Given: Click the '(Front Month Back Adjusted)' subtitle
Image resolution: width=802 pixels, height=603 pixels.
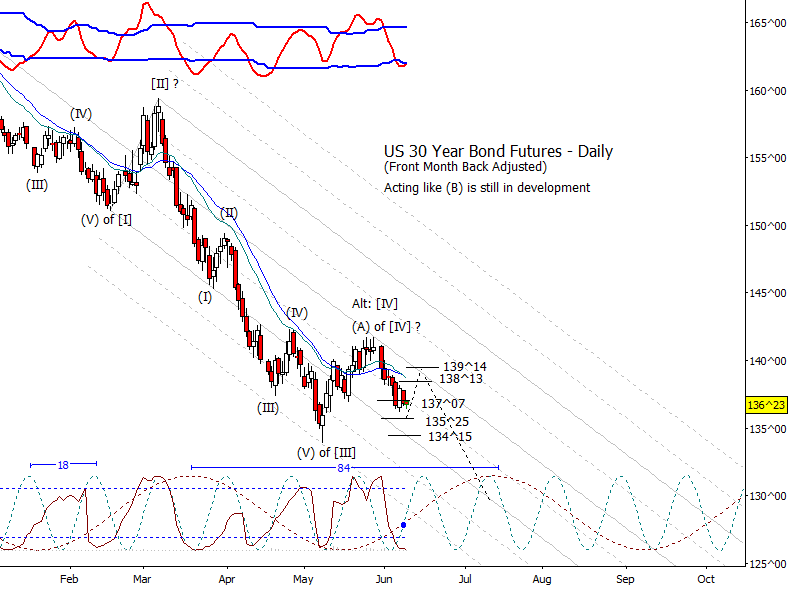Looking at the screenshot, I should click(x=465, y=167).
